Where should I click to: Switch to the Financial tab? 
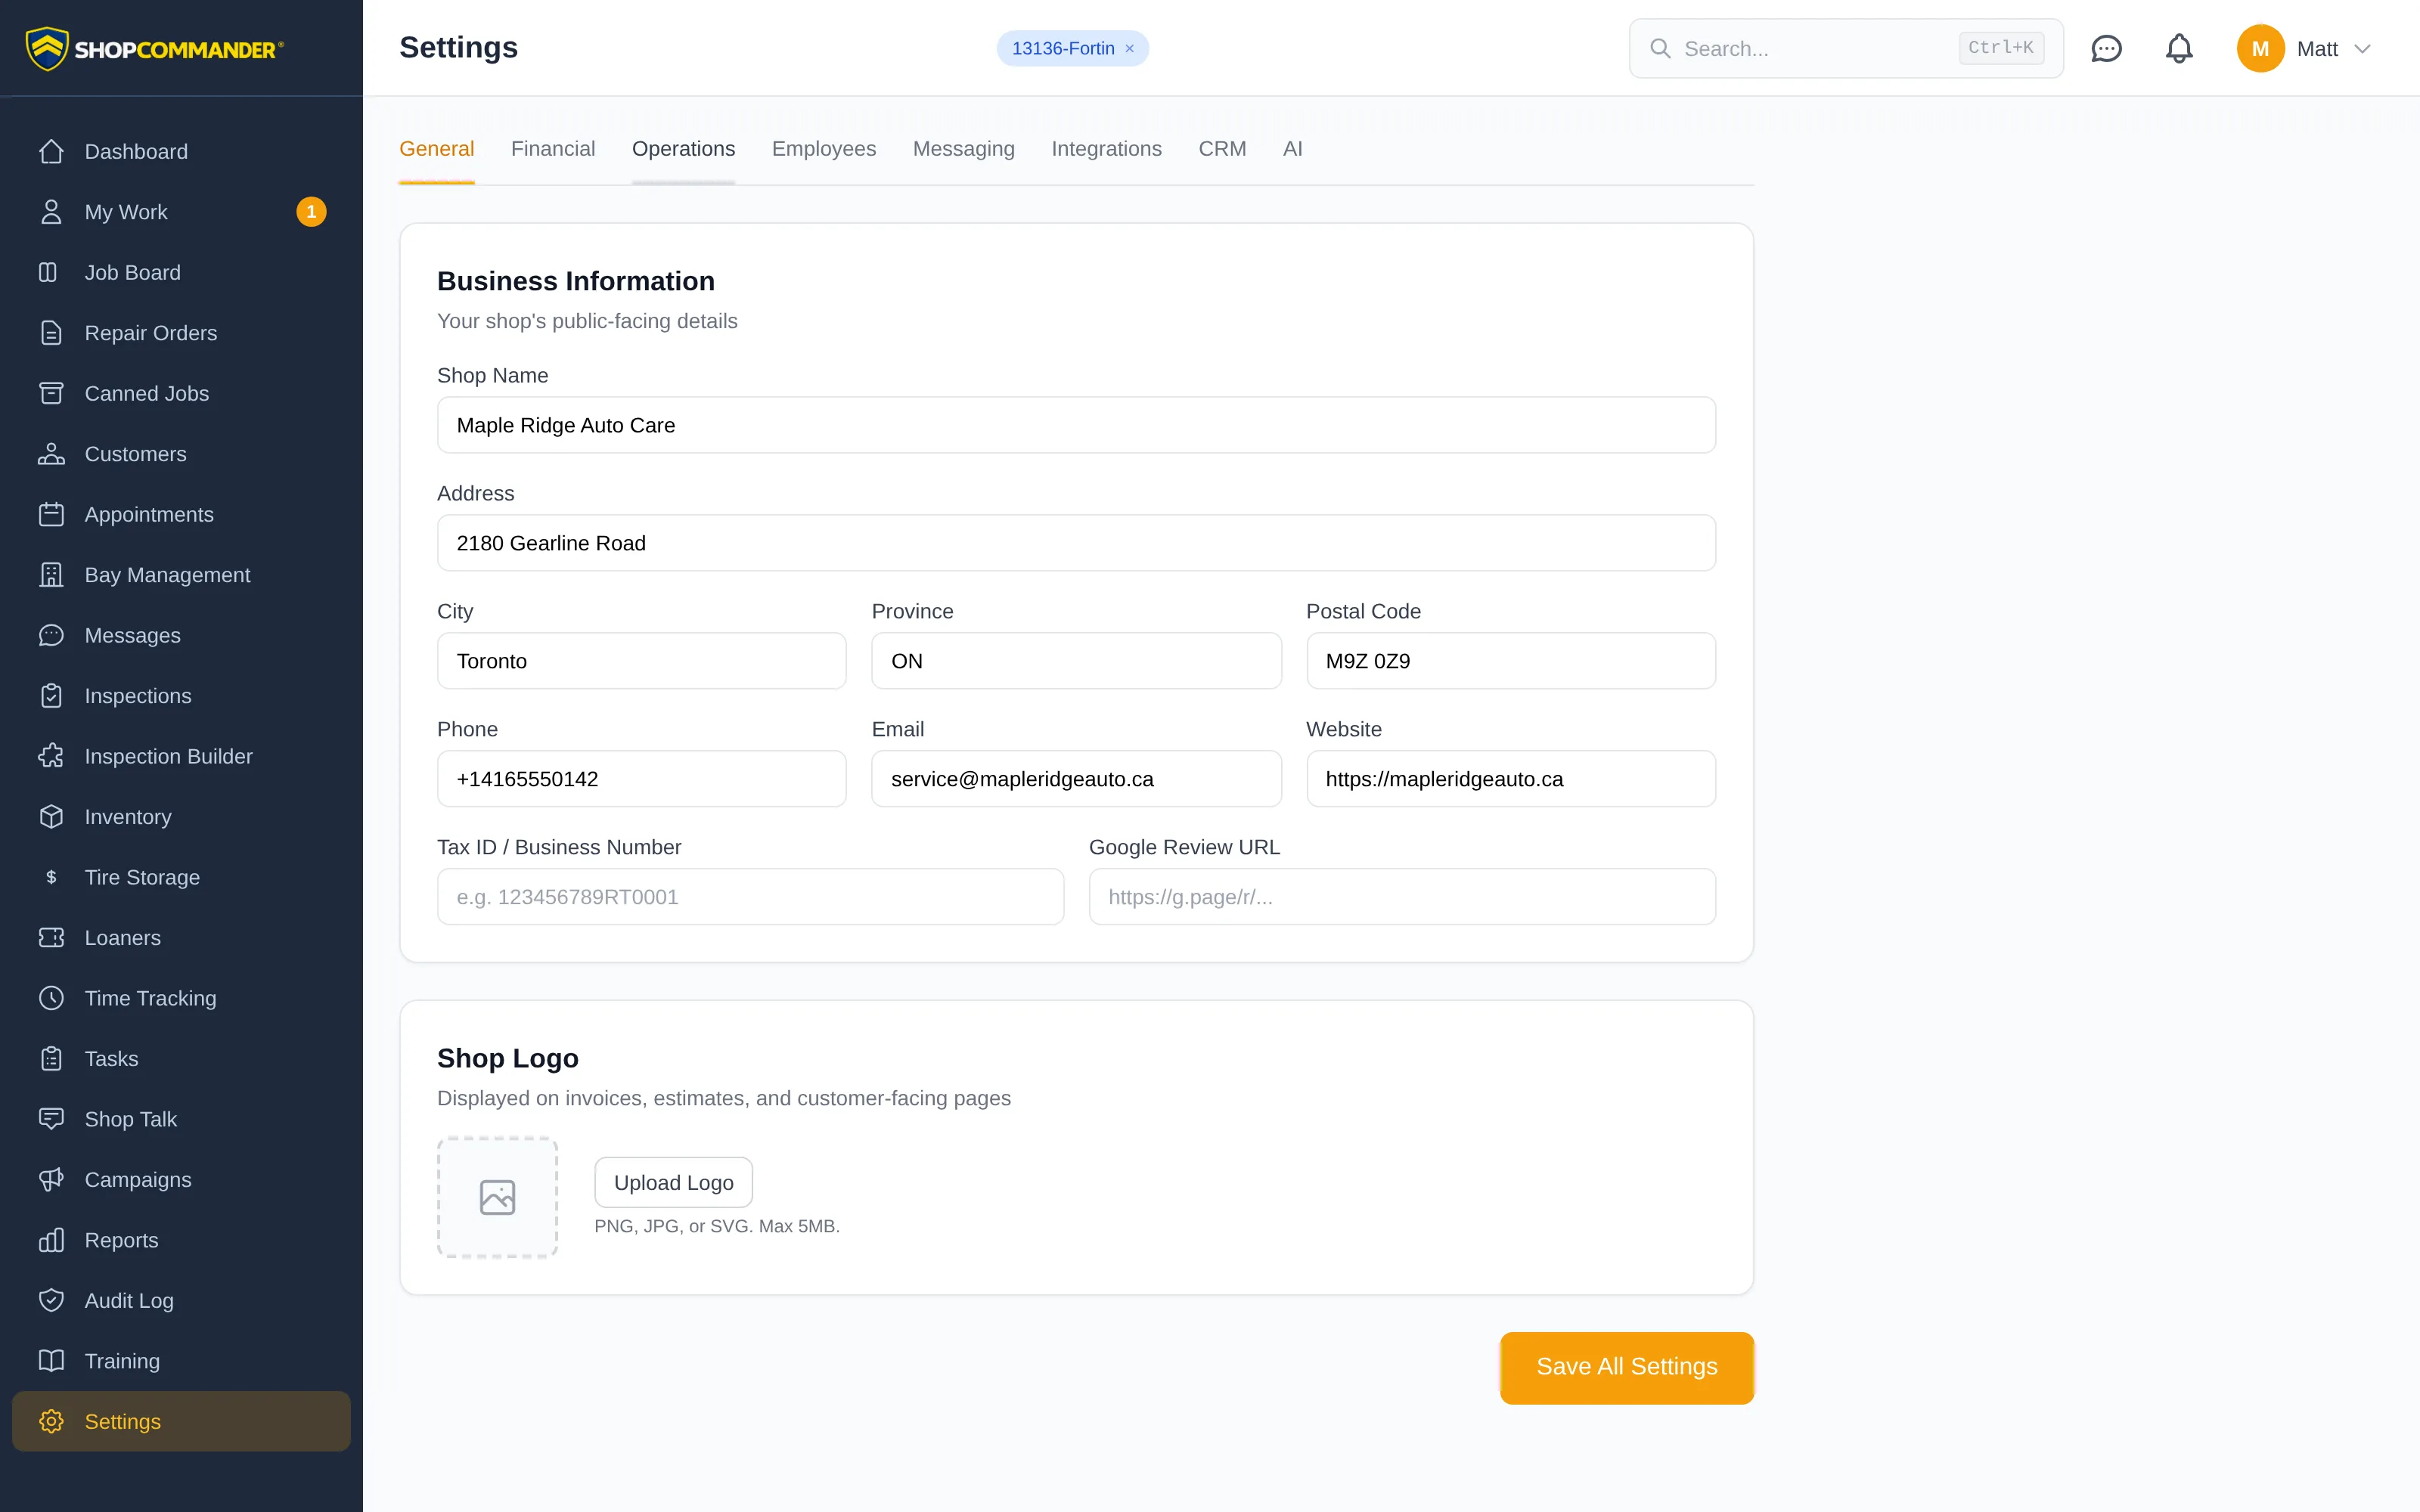pyautogui.click(x=553, y=149)
